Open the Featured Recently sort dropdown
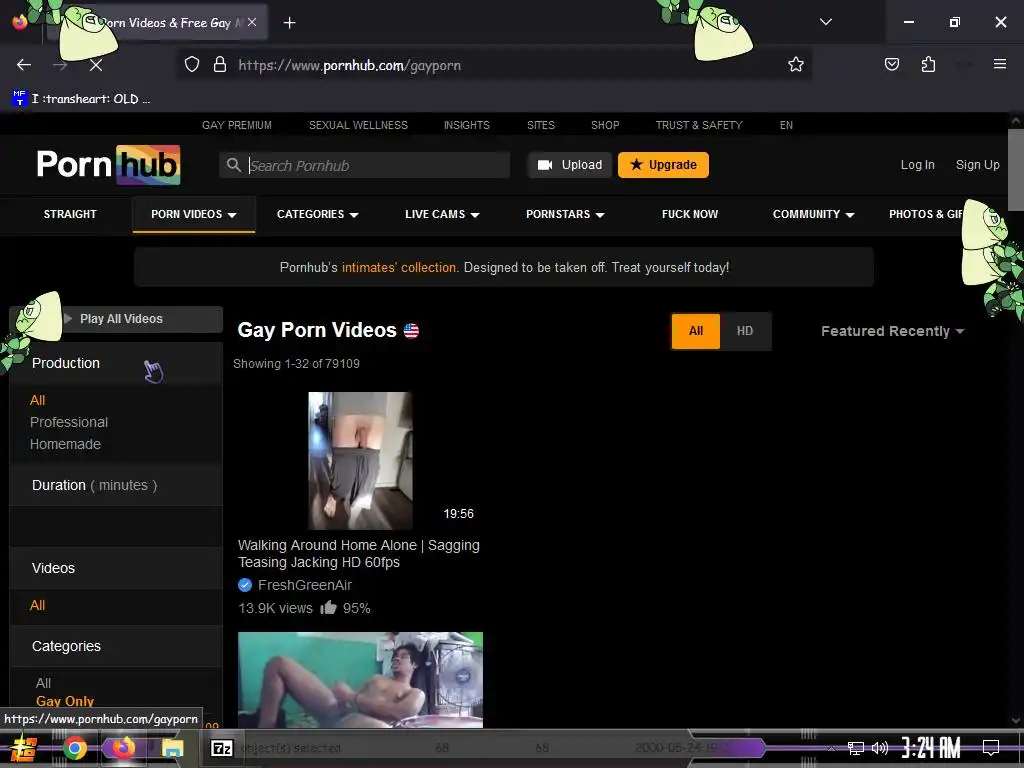This screenshot has height=768, width=1024. [x=892, y=331]
